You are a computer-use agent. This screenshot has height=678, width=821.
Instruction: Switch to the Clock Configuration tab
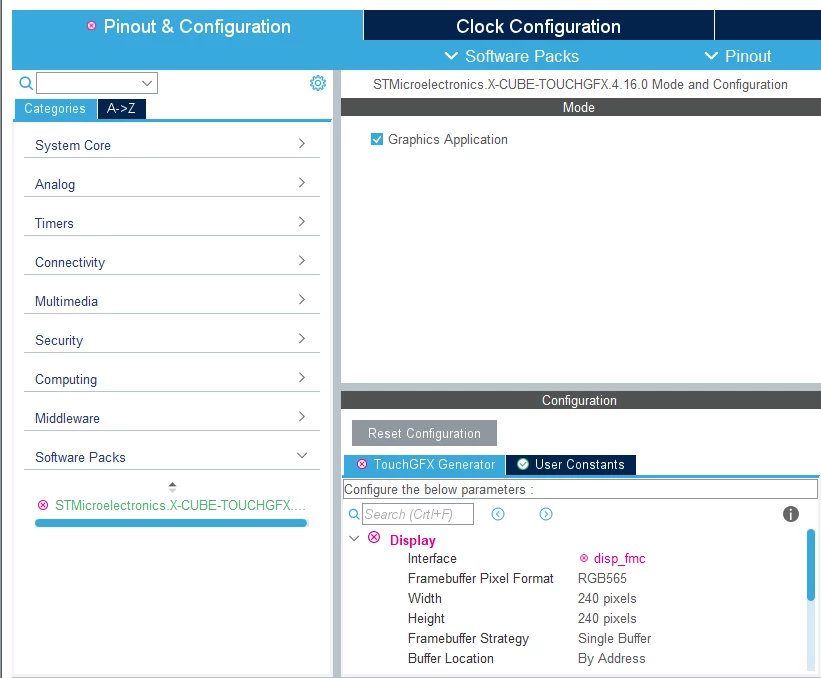[538, 26]
